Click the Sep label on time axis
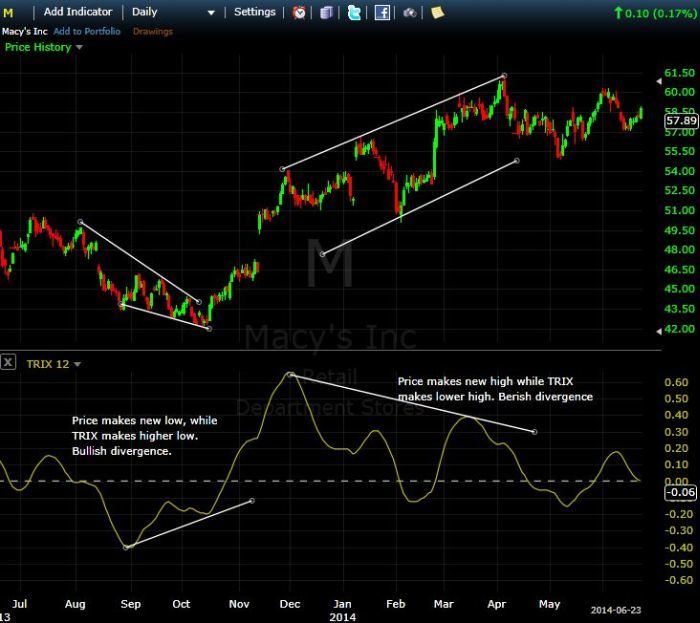Image resolution: width=700 pixels, height=623 pixels. click(x=130, y=604)
